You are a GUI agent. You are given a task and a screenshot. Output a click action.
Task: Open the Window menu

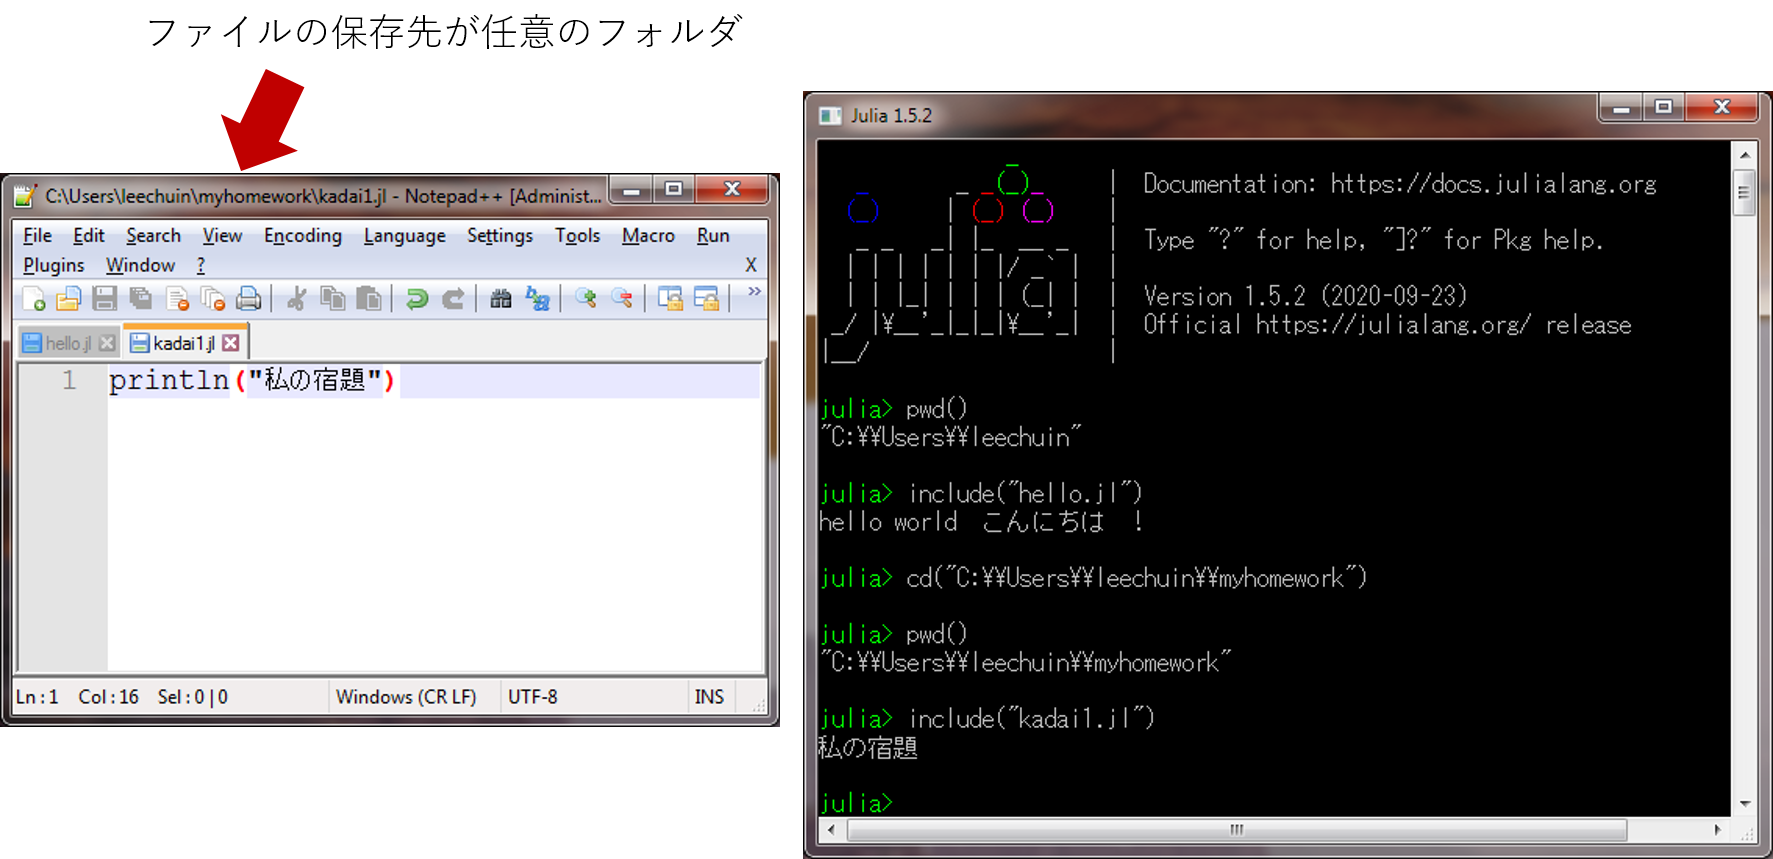click(x=140, y=265)
